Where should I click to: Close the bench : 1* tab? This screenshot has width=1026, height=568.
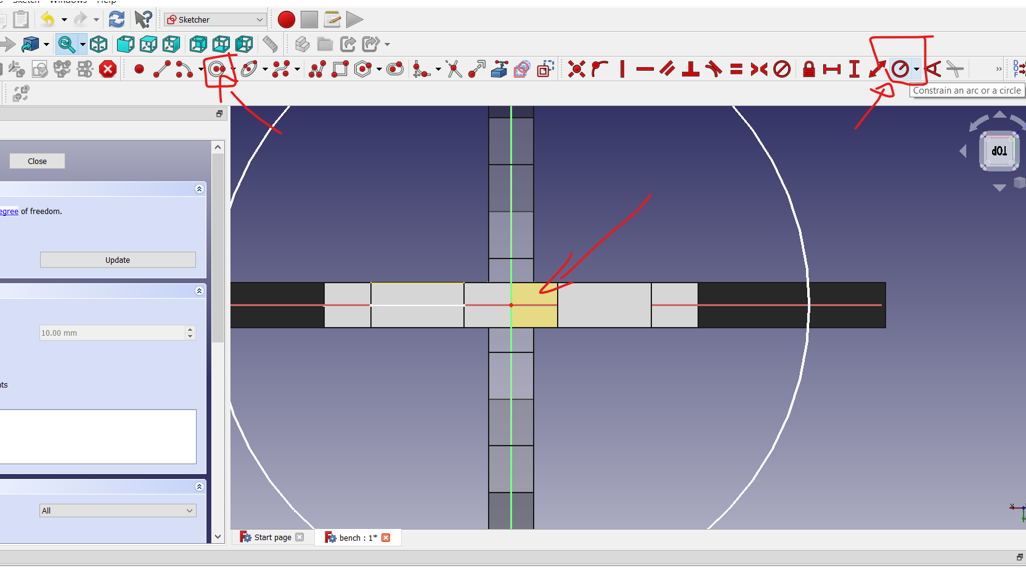385,537
